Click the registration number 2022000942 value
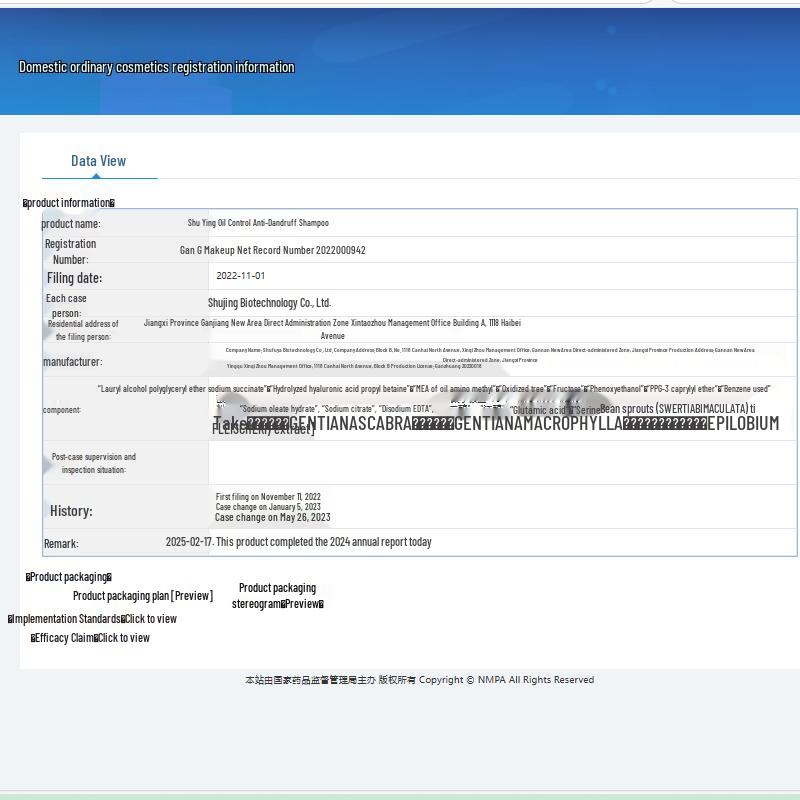 pos(273,250)
